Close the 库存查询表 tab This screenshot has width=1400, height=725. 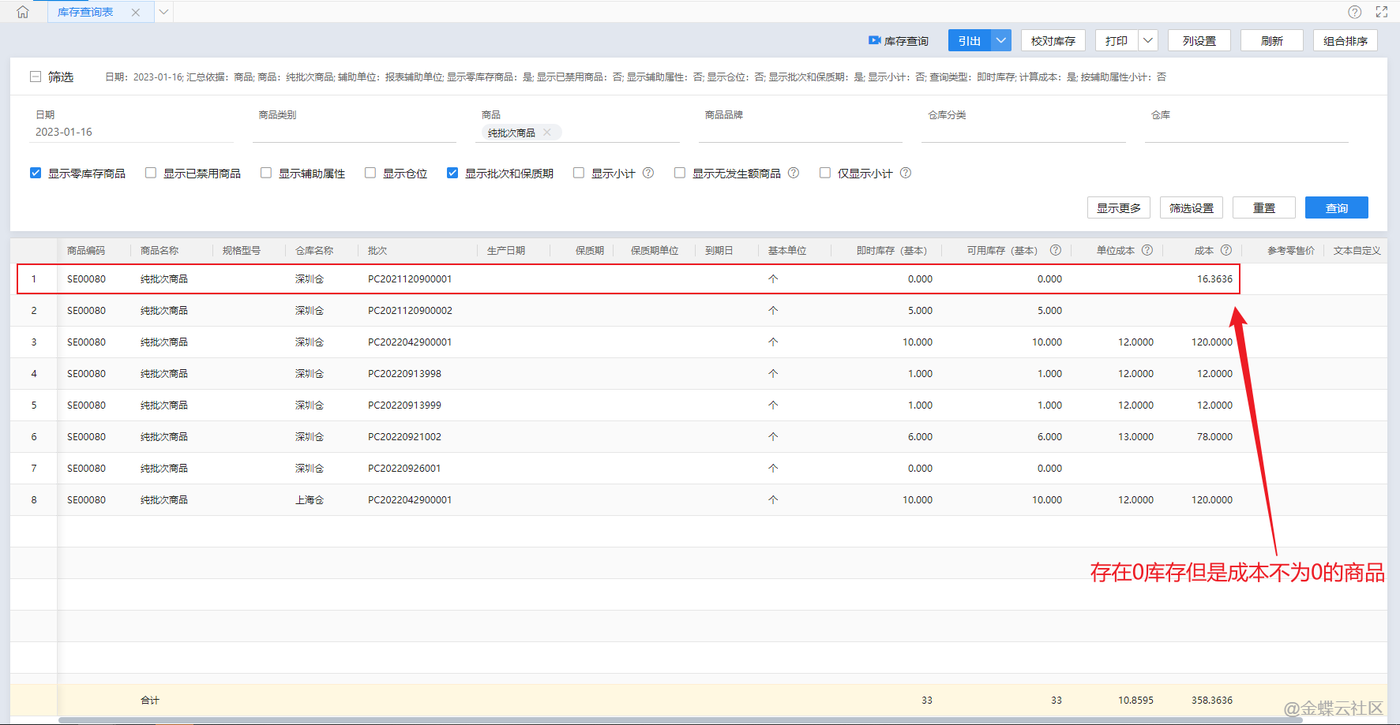135,12
